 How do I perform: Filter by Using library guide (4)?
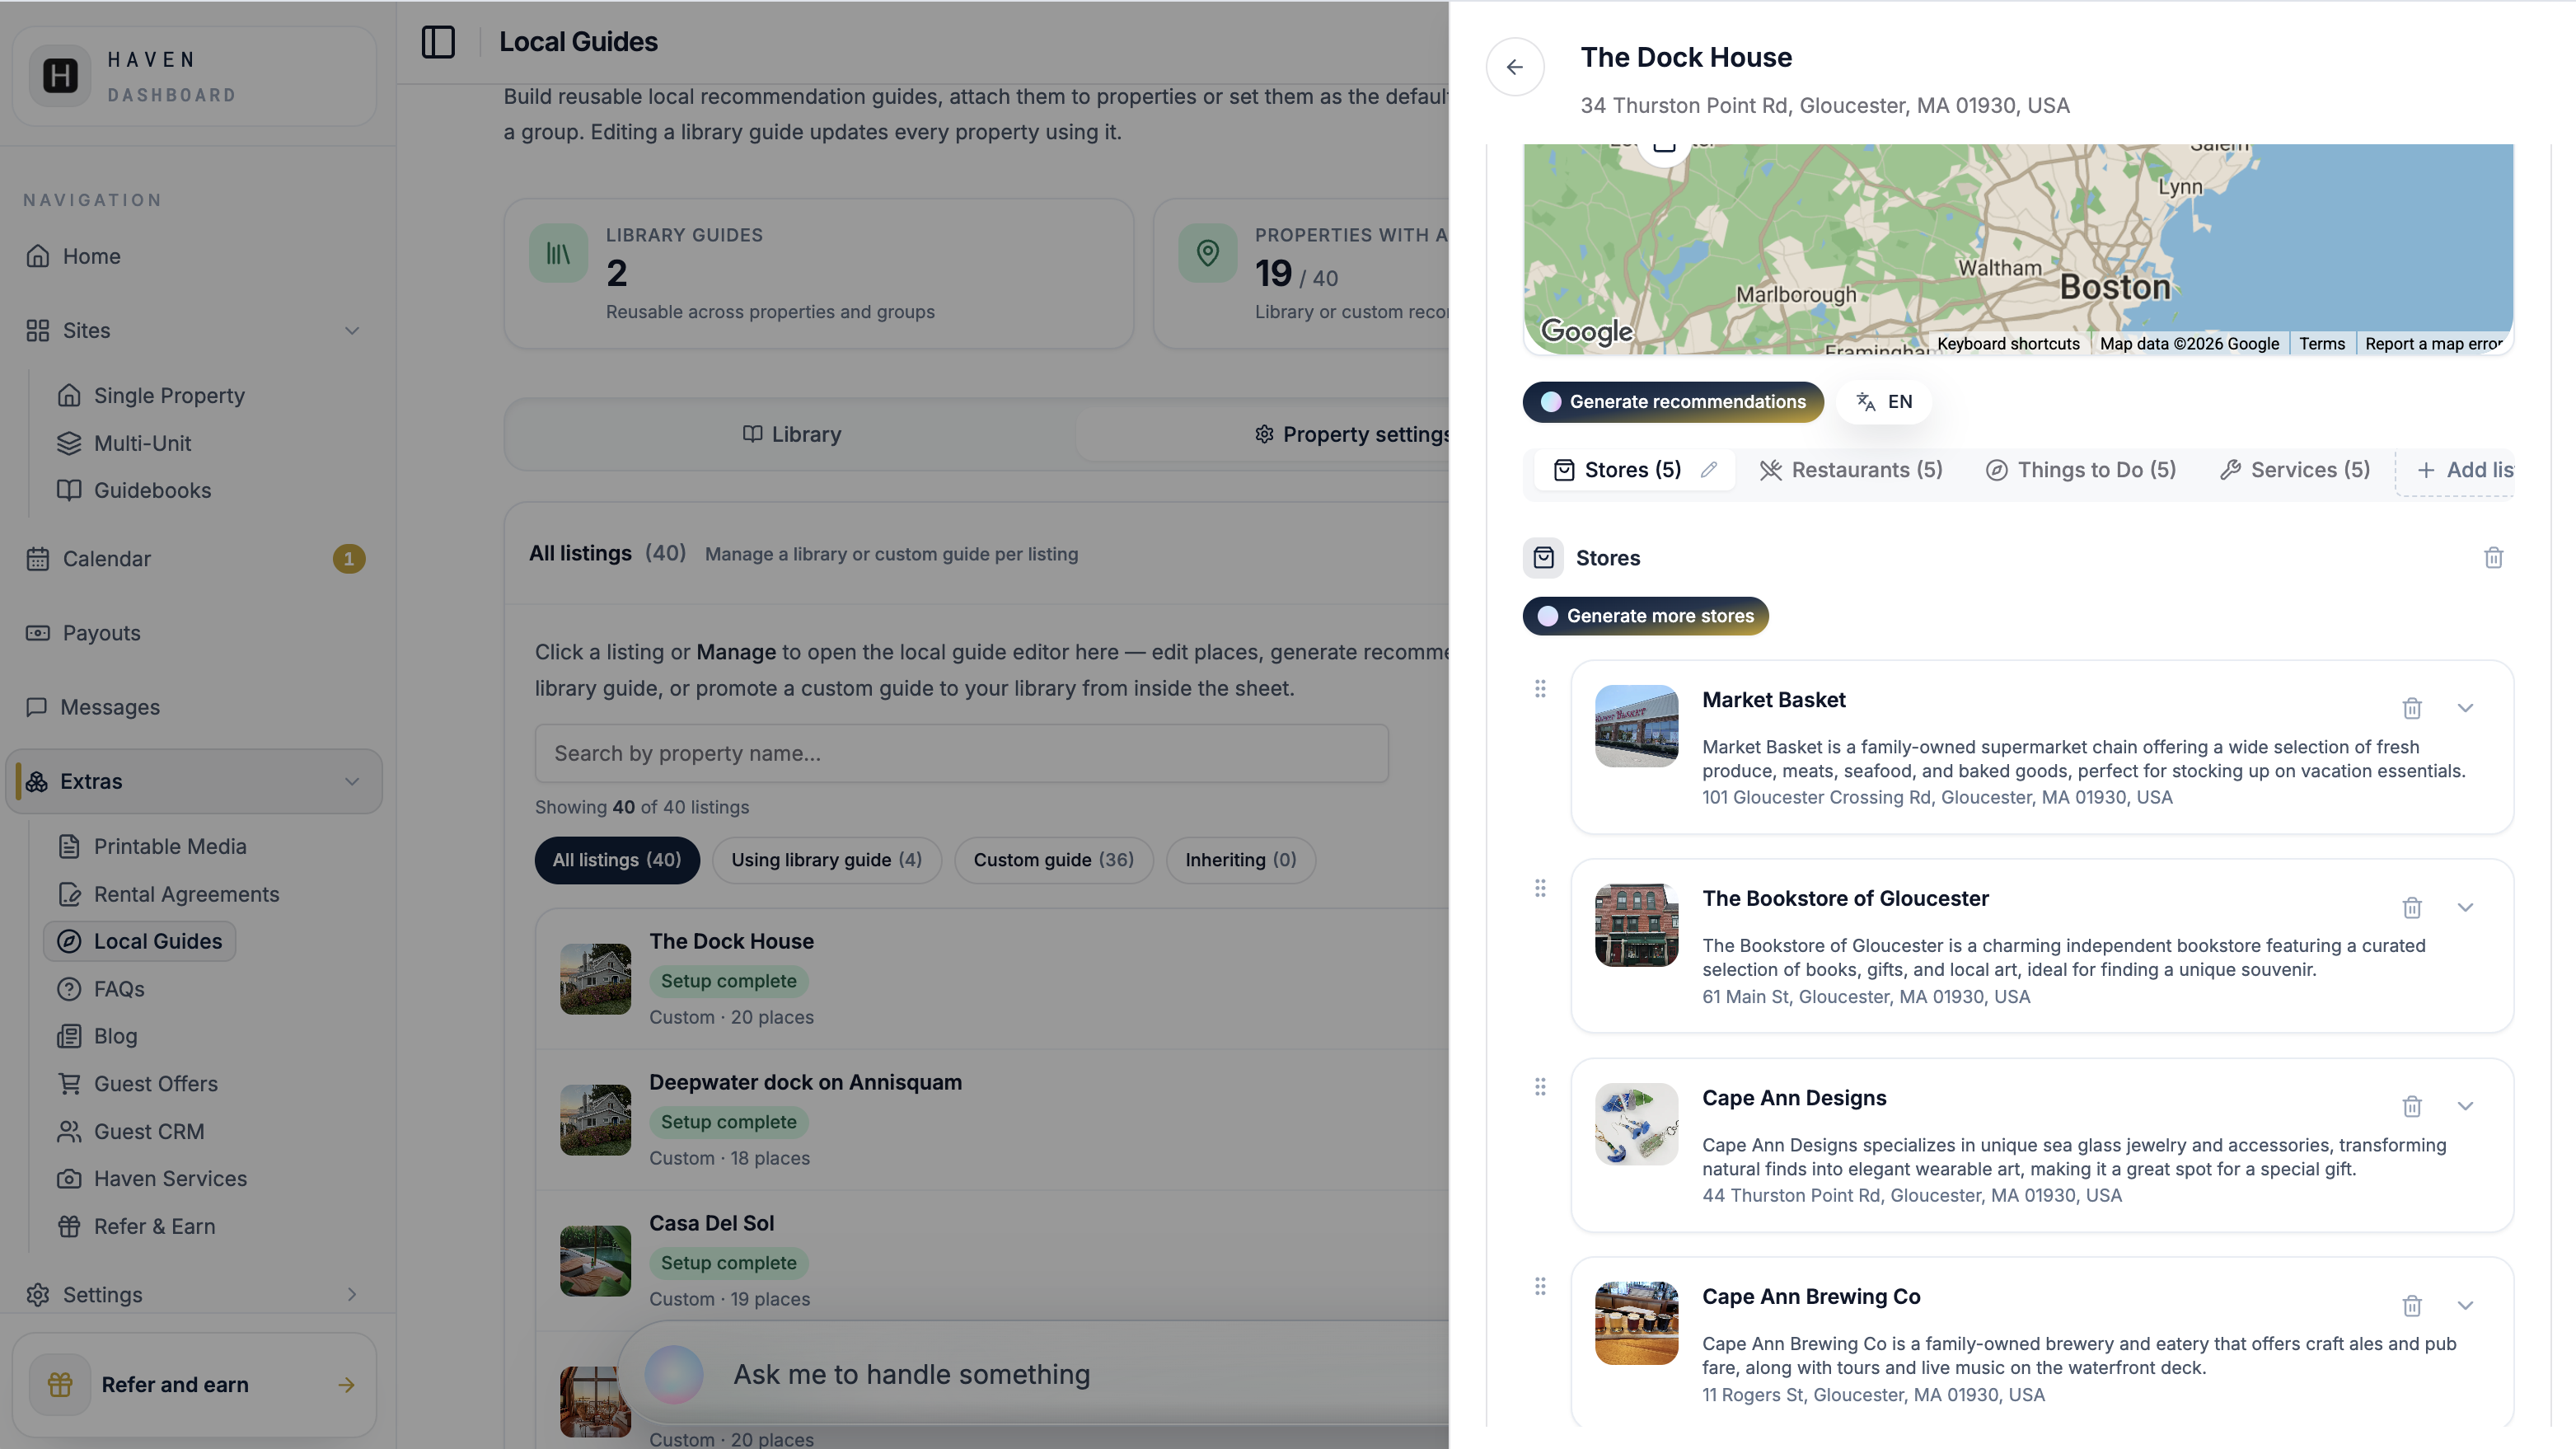coord(826,860)
